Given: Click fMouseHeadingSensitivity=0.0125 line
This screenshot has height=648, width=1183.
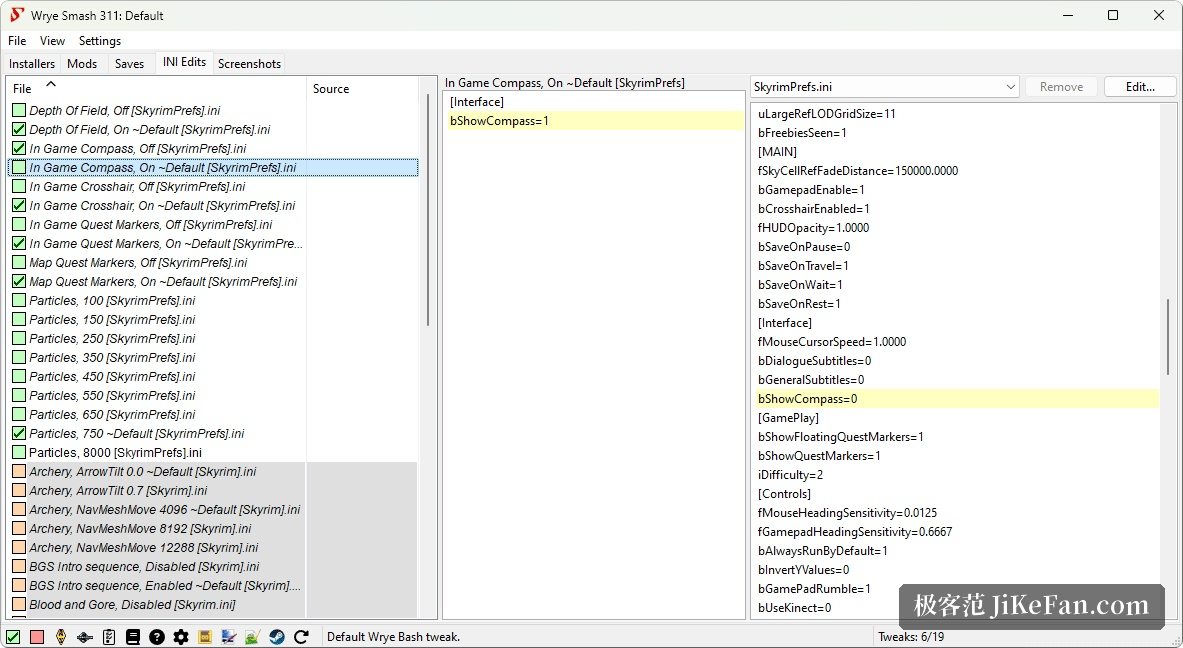Looking at the screenshot, I should [847, 512].
